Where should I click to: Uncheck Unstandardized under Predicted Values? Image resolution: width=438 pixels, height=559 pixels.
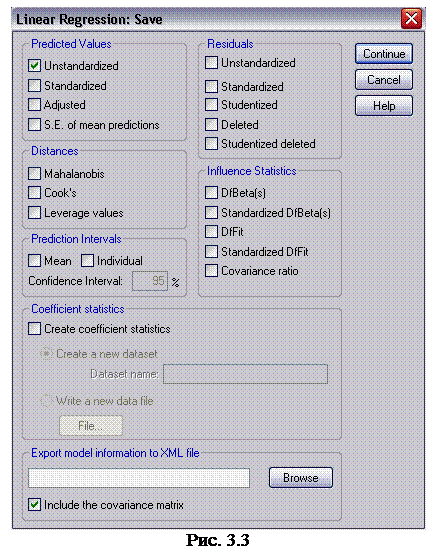coord(35,66)
